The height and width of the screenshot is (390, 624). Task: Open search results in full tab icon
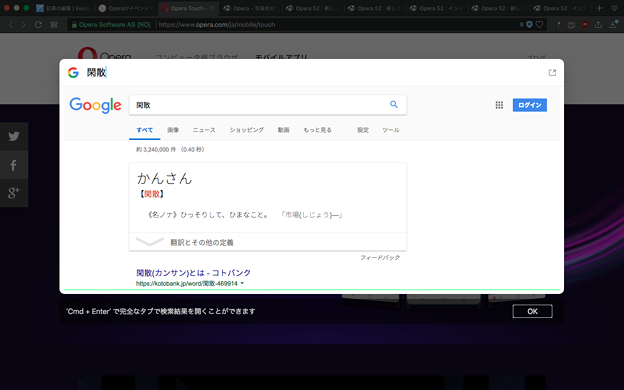(x=552, y=72)
